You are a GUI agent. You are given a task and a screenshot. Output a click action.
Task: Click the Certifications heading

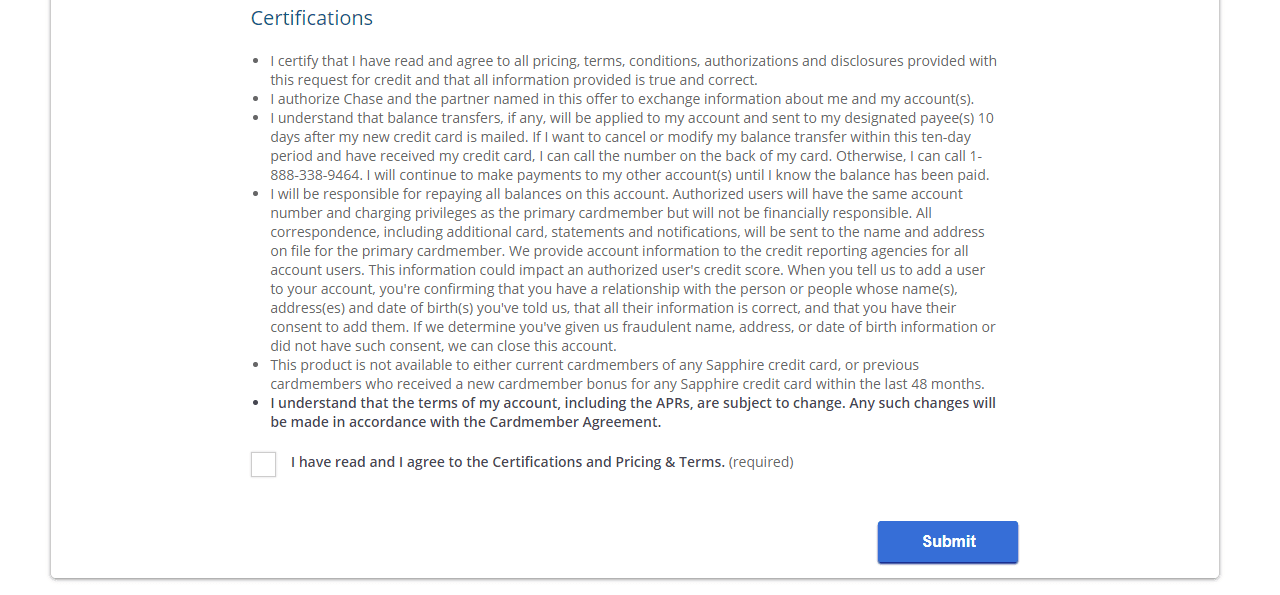[312, 18]
